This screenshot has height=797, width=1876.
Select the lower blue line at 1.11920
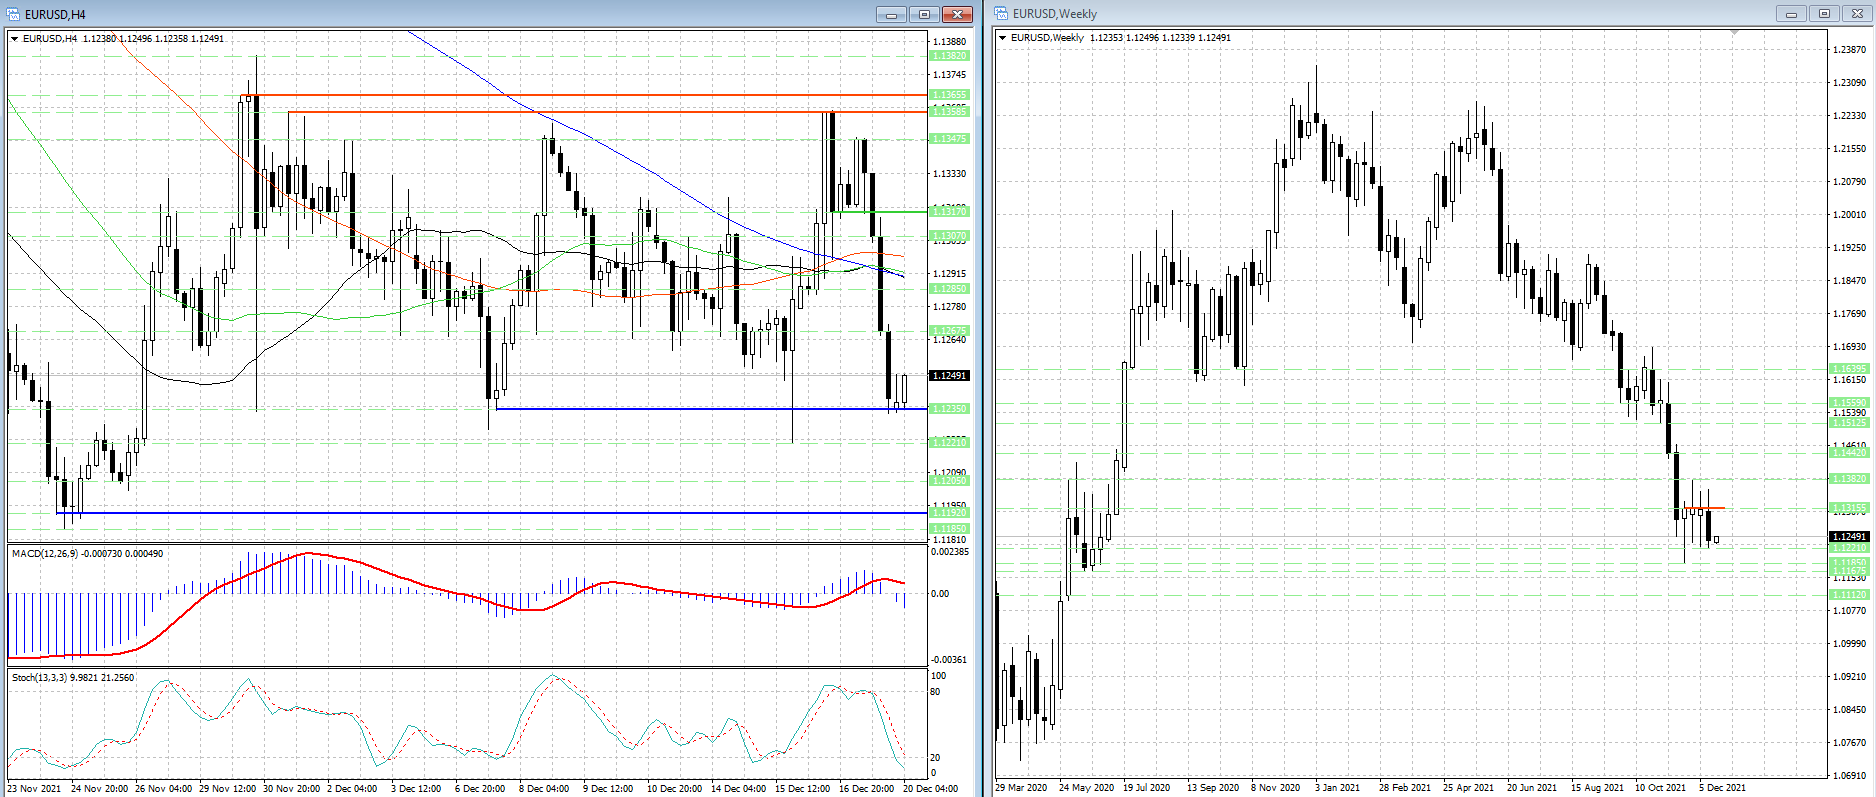pos(500,513)
